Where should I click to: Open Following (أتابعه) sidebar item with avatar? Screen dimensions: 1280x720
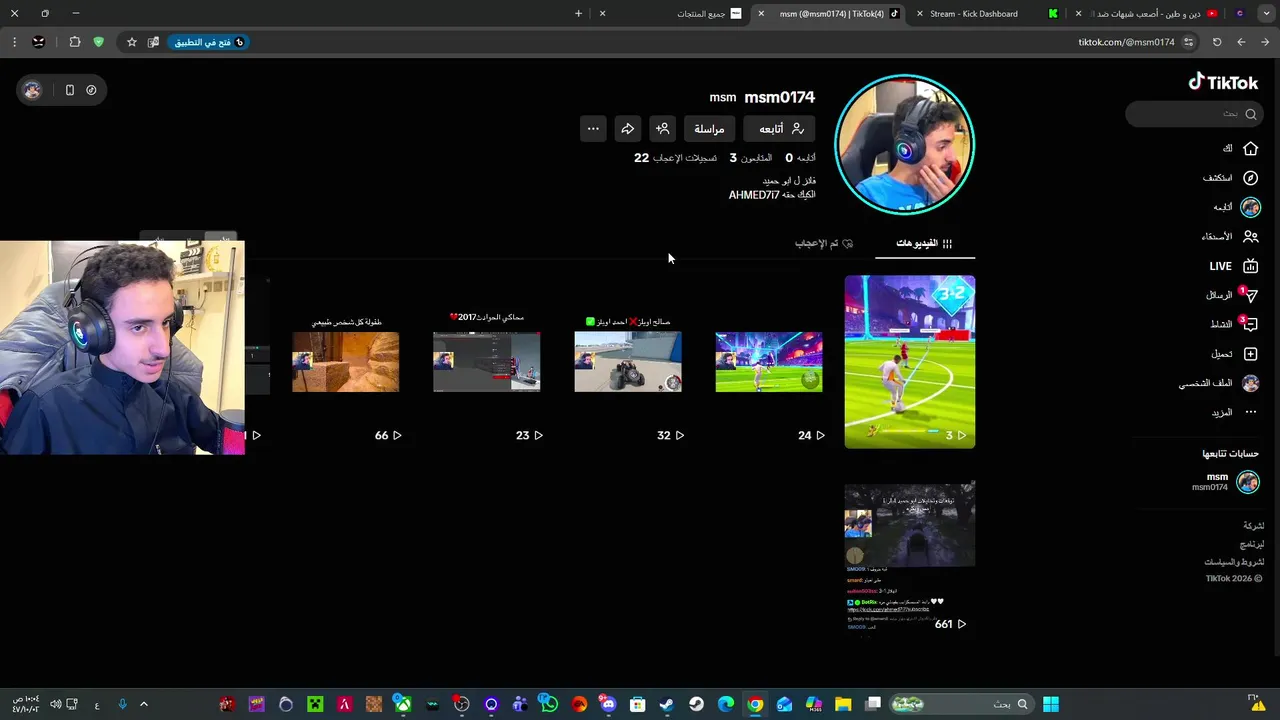click(1236, 207)
